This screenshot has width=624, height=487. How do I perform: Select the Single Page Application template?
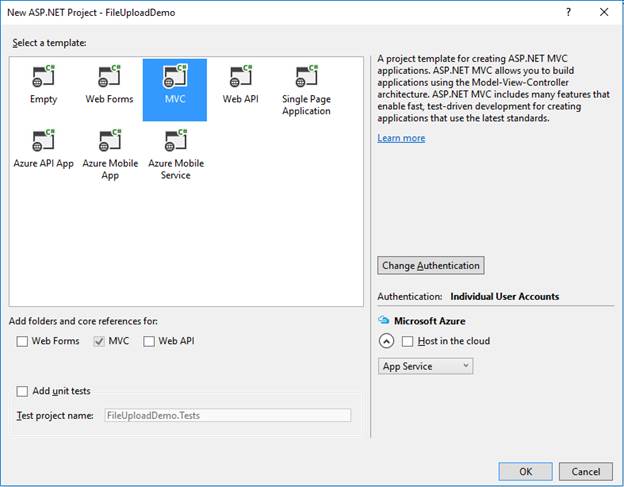click(x=306, y=88)
